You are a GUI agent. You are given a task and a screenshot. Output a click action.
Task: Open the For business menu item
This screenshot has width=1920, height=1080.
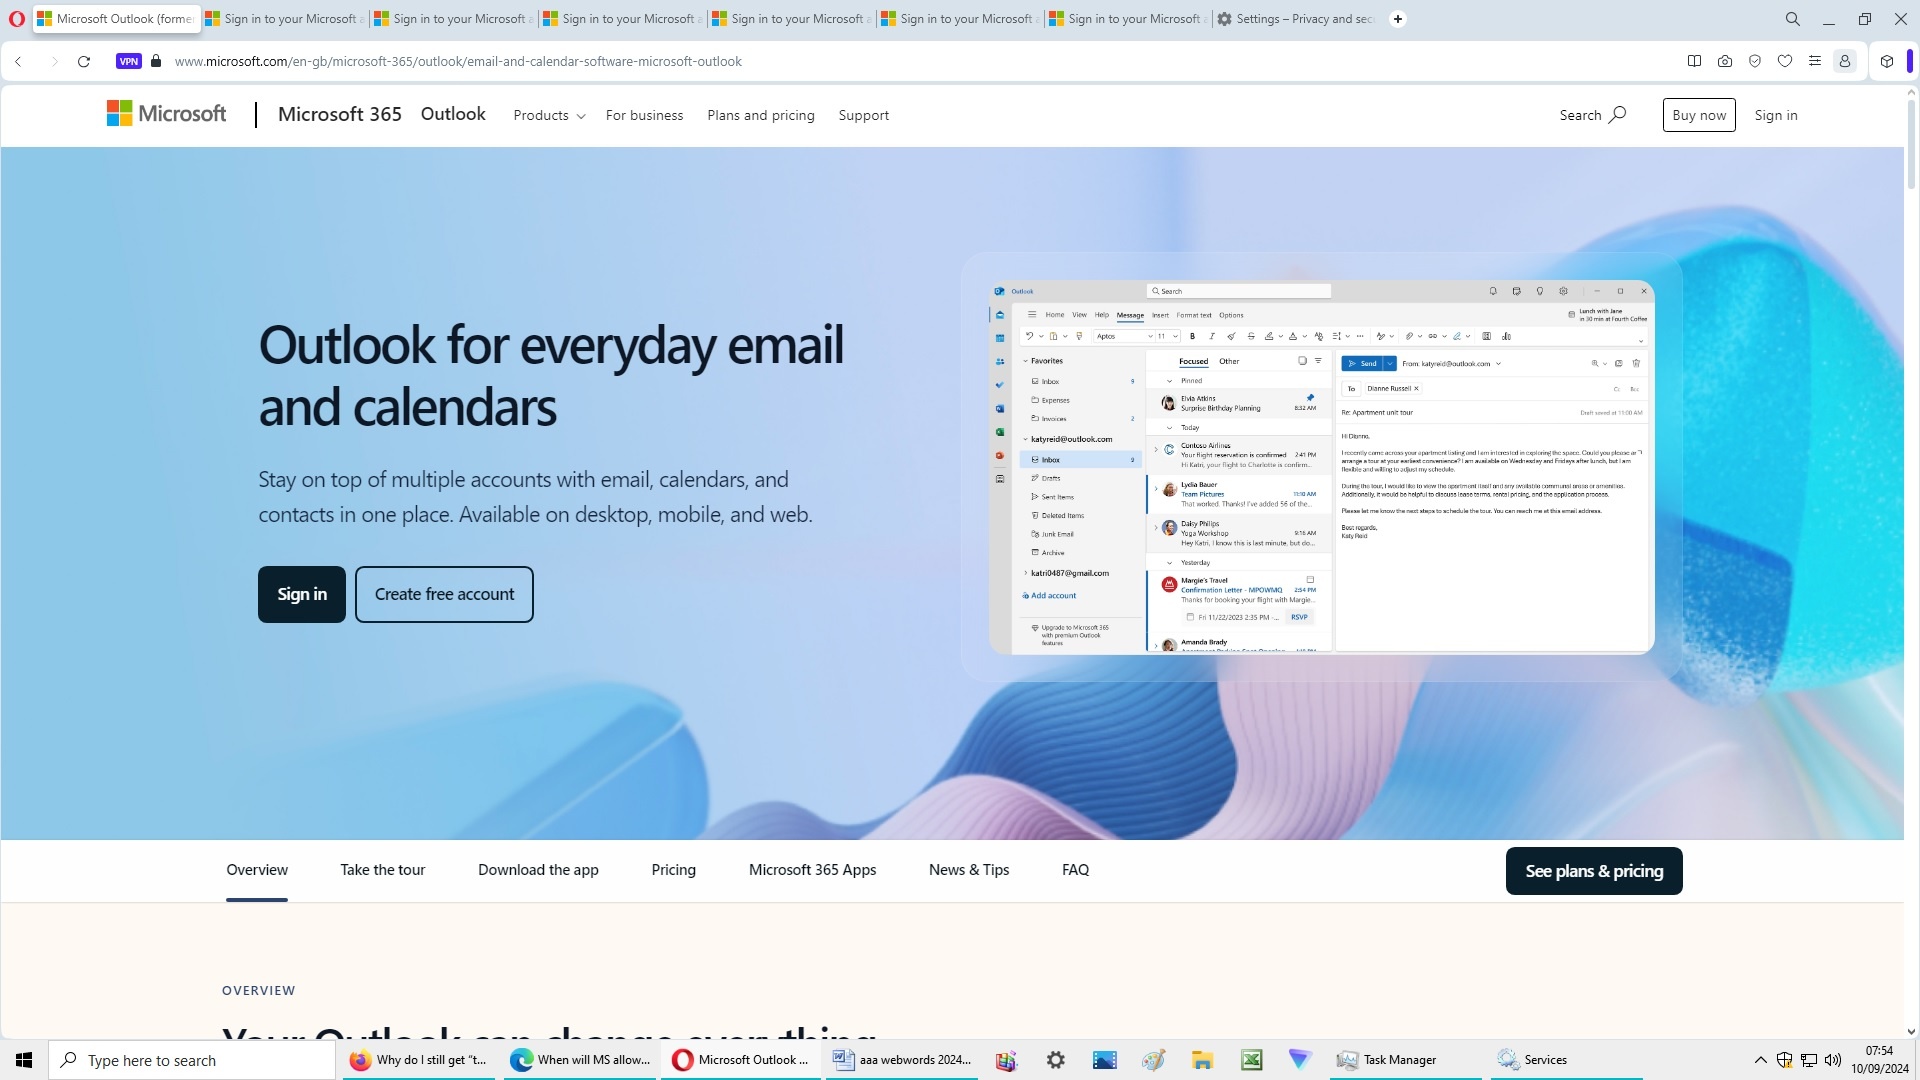[x=644, y=115]
